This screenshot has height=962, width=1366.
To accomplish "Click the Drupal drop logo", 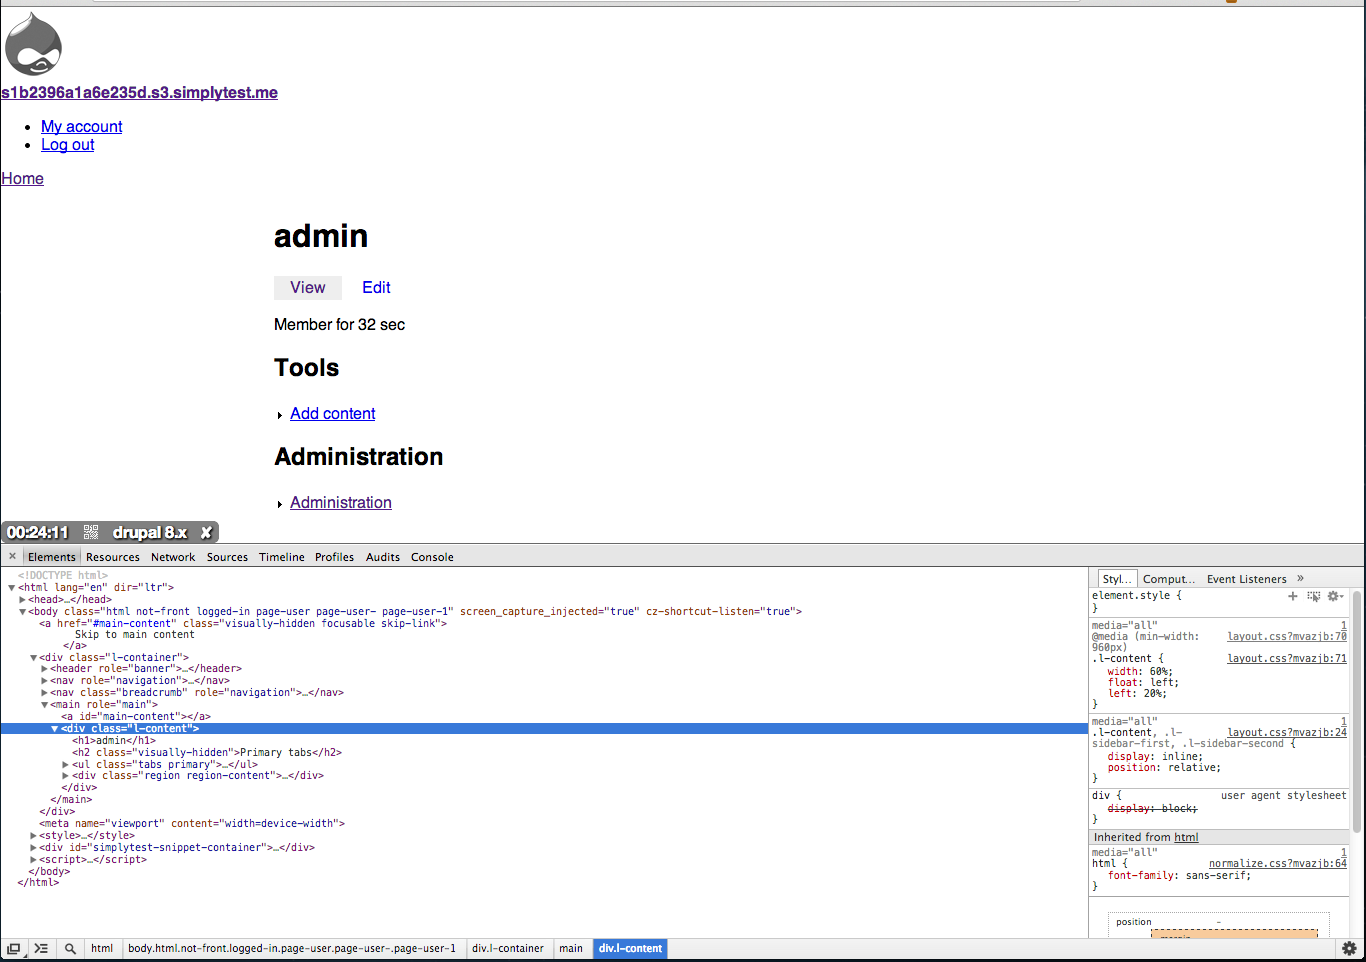I will coord(33,44).
